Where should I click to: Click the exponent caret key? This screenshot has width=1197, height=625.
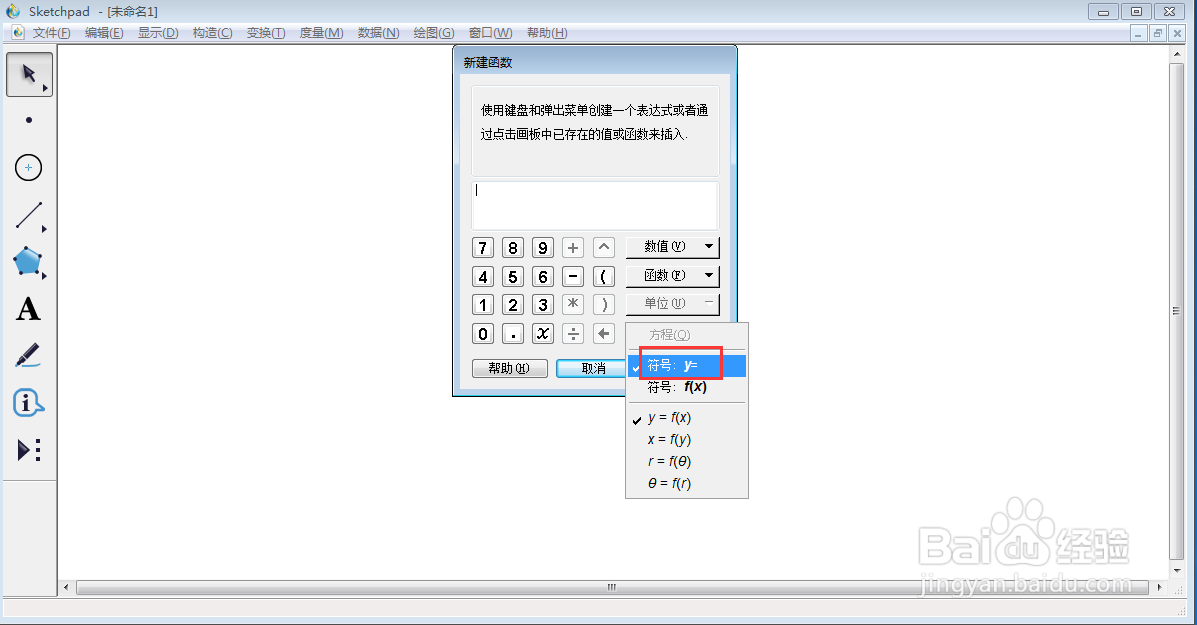pos(604,248)
